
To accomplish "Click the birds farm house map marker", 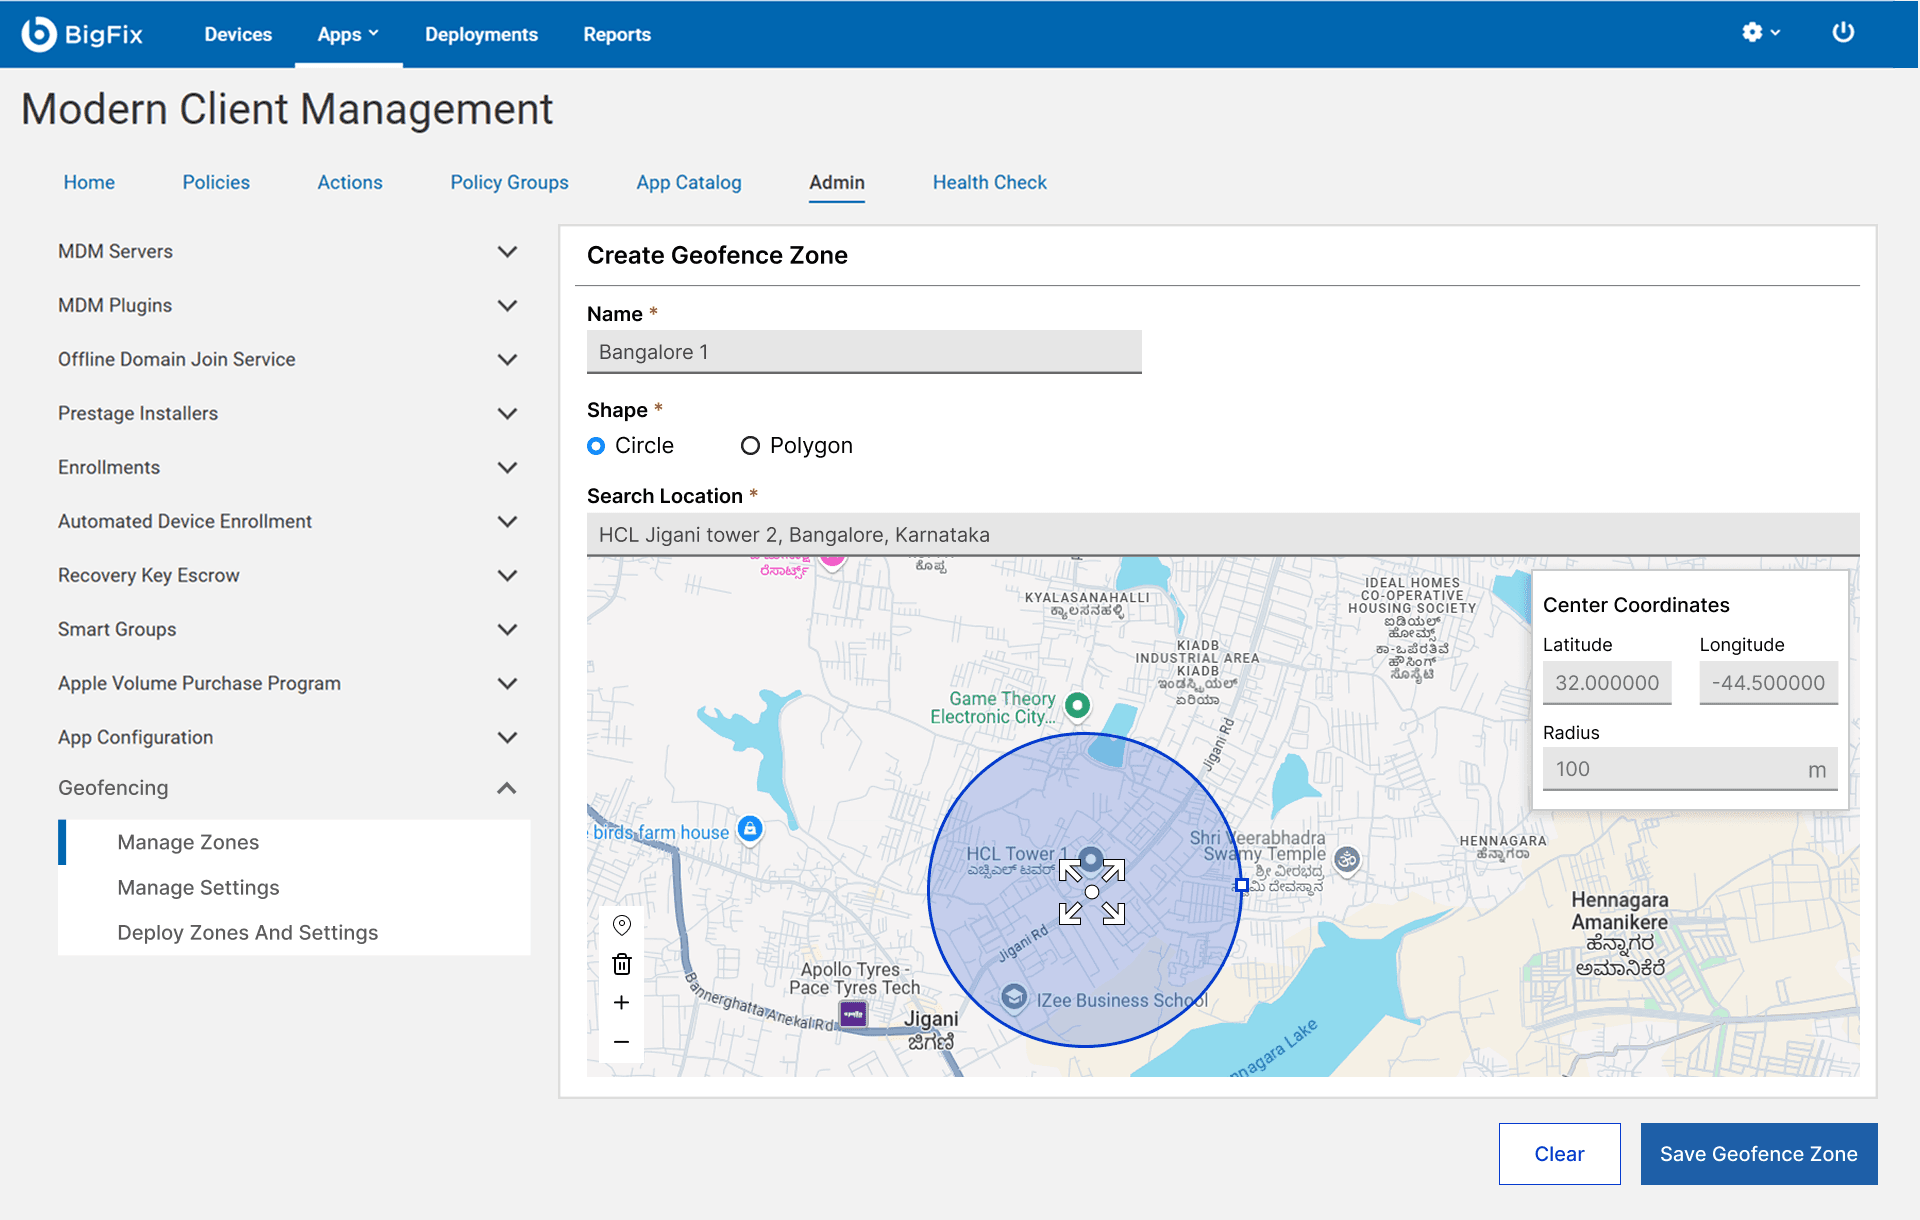I will click(750, 829).
